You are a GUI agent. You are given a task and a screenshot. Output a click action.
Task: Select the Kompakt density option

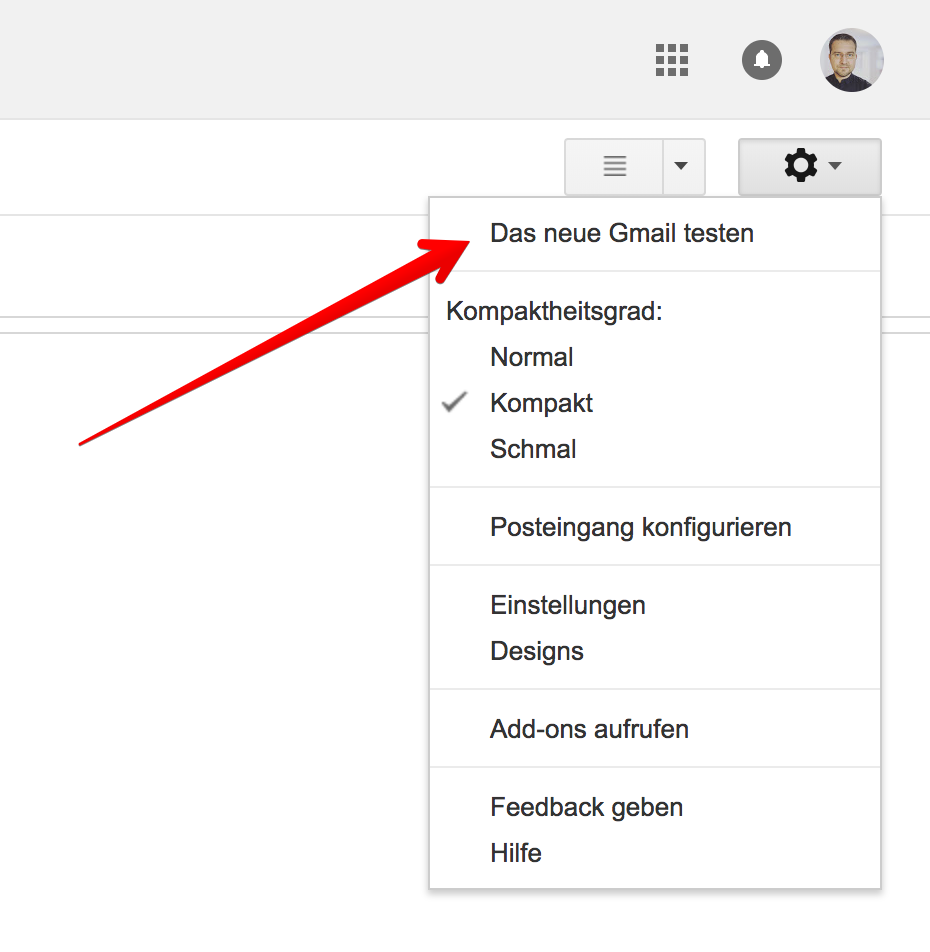point(541,403)
